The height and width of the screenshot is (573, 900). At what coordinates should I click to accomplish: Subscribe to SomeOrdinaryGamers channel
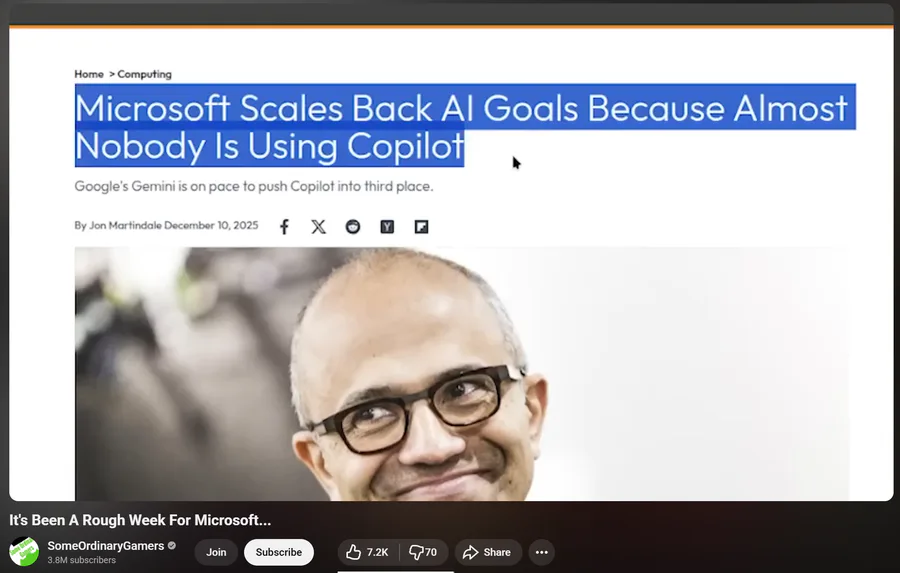coord(279,552)
